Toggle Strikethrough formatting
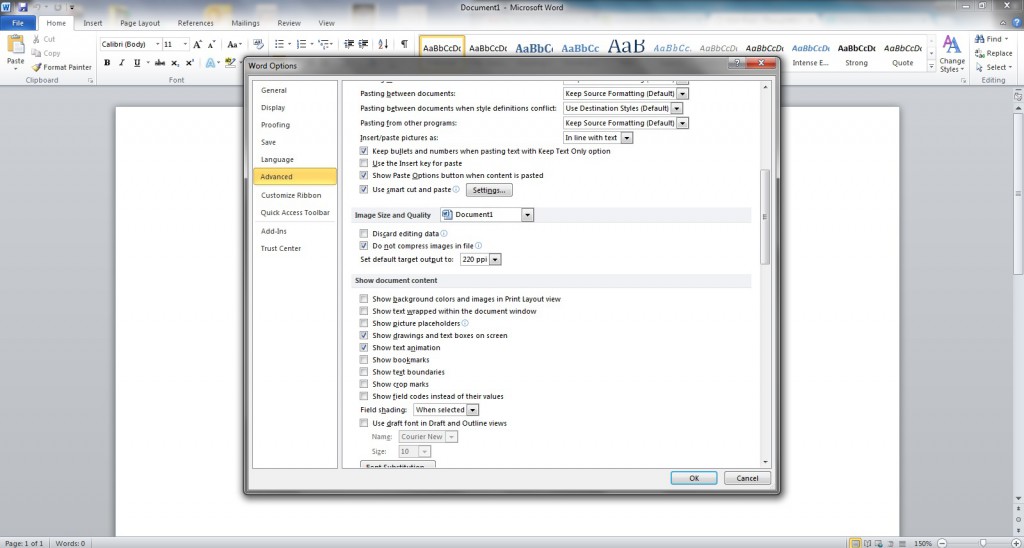This screenshot has width=1024, height=548. [x=160, y=63]
